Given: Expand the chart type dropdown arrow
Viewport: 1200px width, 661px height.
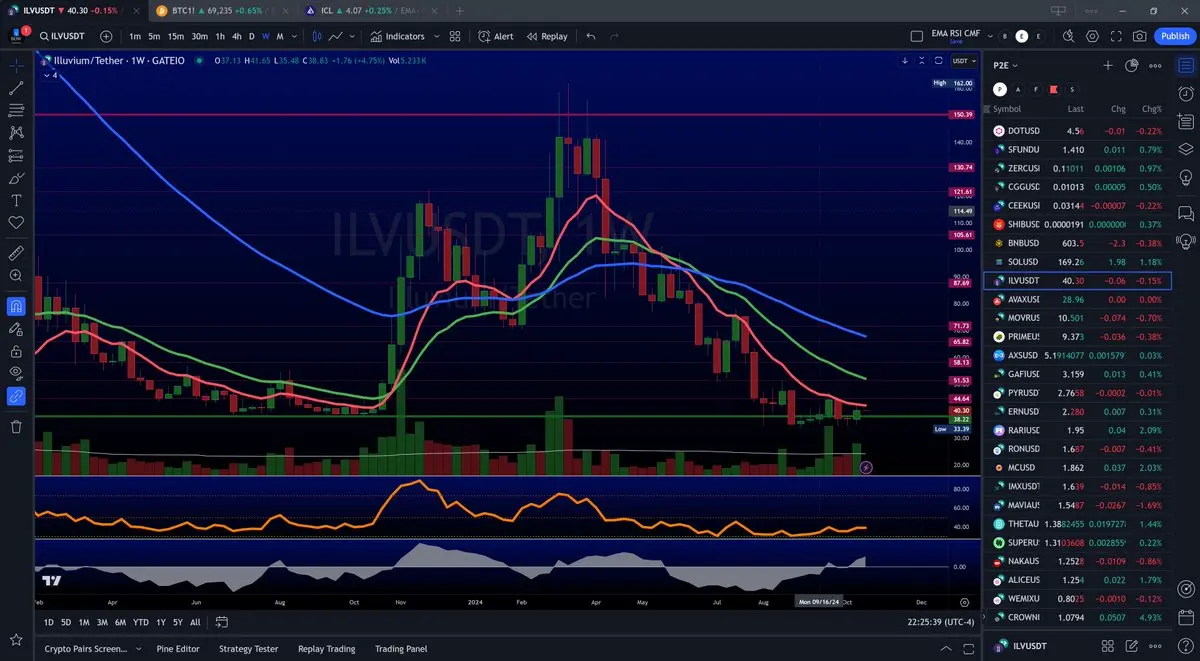Looking at the screenshot, I should click(354, 36).
